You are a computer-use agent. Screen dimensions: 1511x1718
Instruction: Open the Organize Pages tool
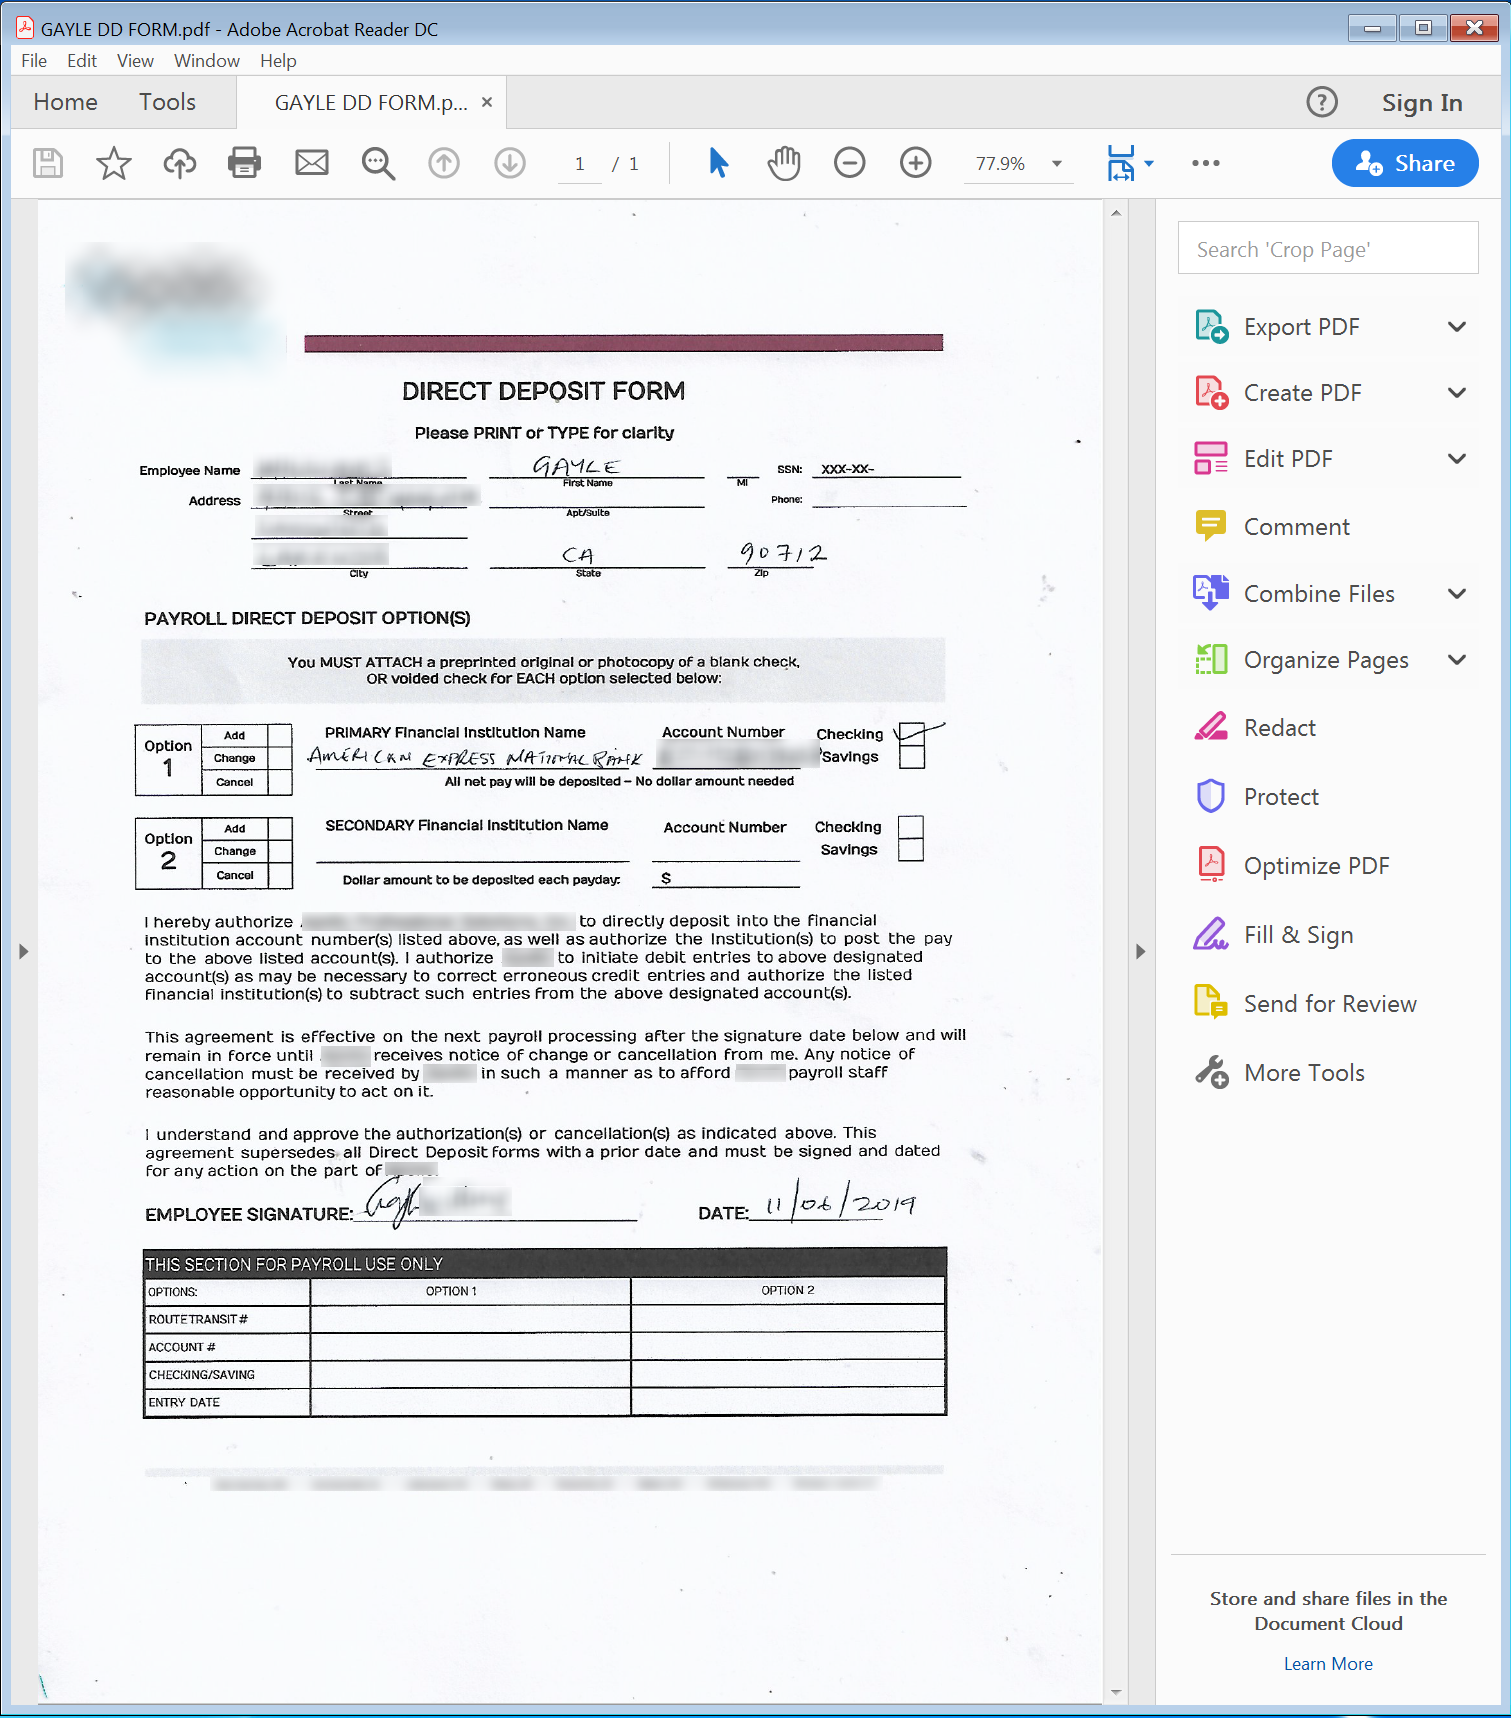(x=1326, y=660)
